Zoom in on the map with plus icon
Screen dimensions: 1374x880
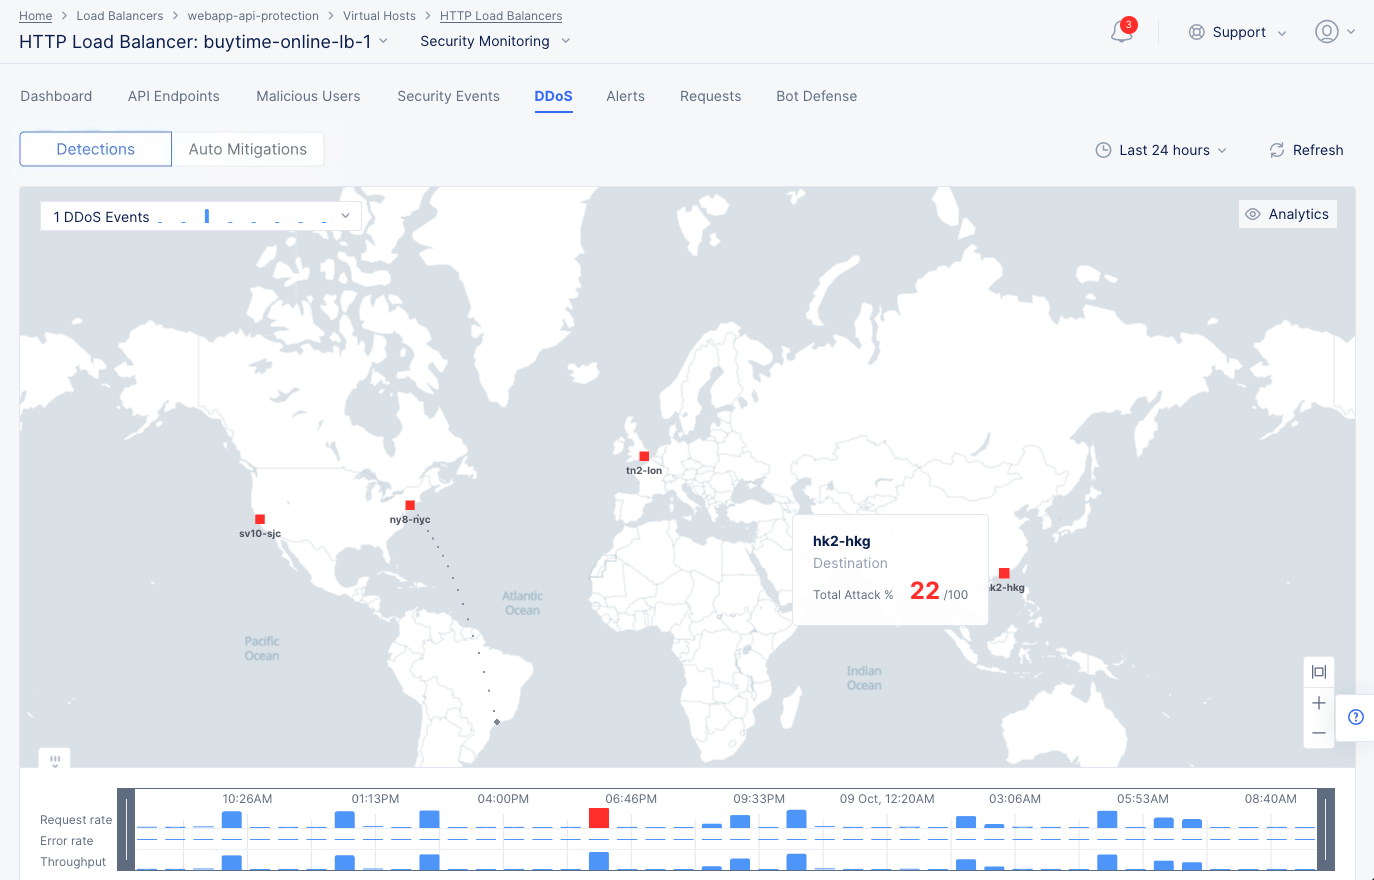(x=1318, y=703)
